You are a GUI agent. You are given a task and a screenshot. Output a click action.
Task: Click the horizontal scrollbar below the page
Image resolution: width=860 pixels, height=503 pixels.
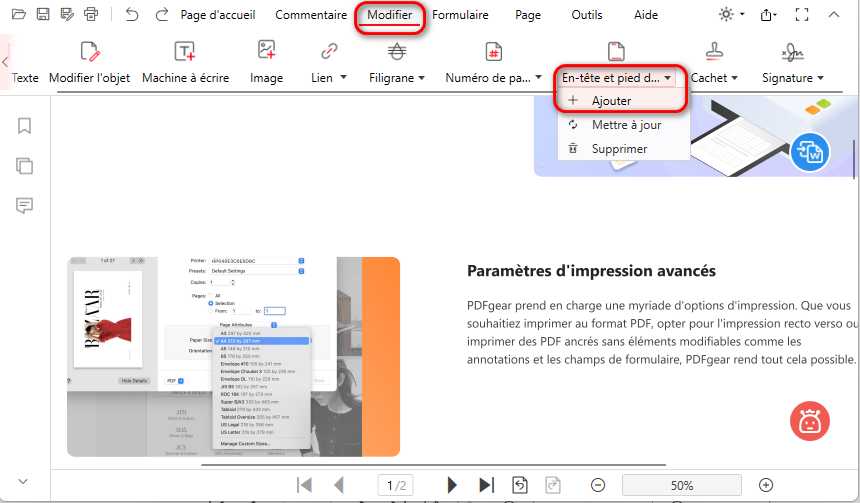tap(433, 465)
